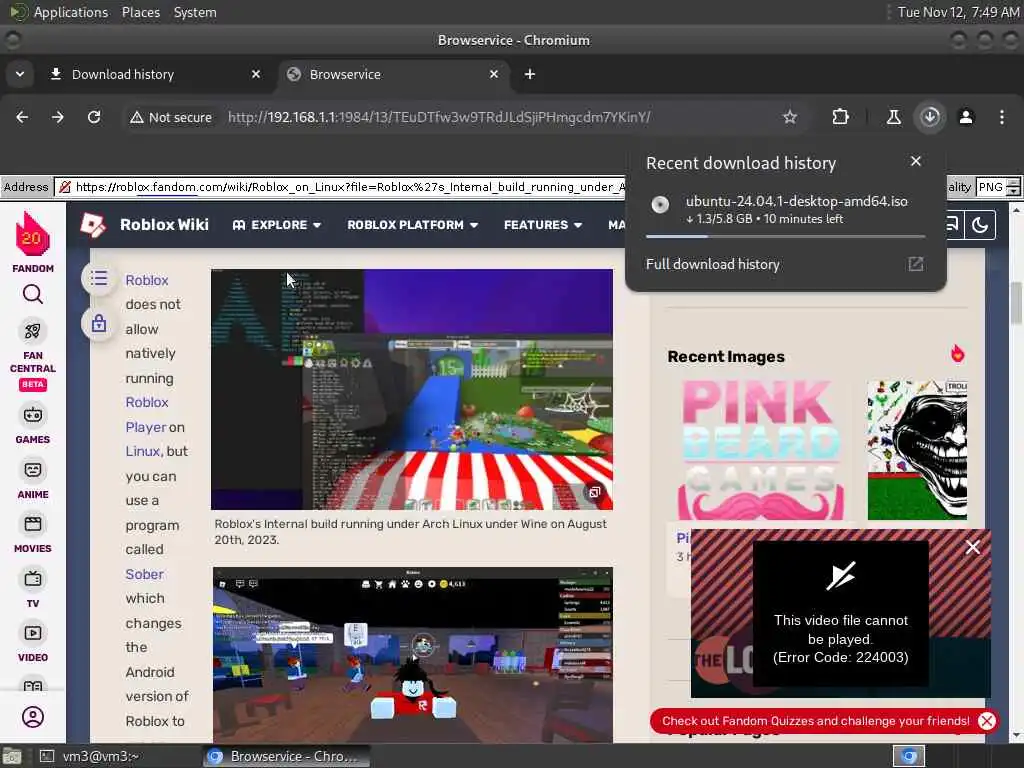Click the Roblox Wiki logo icon
This screenshot has height=768, width=1024.
(x=93, y=225)
